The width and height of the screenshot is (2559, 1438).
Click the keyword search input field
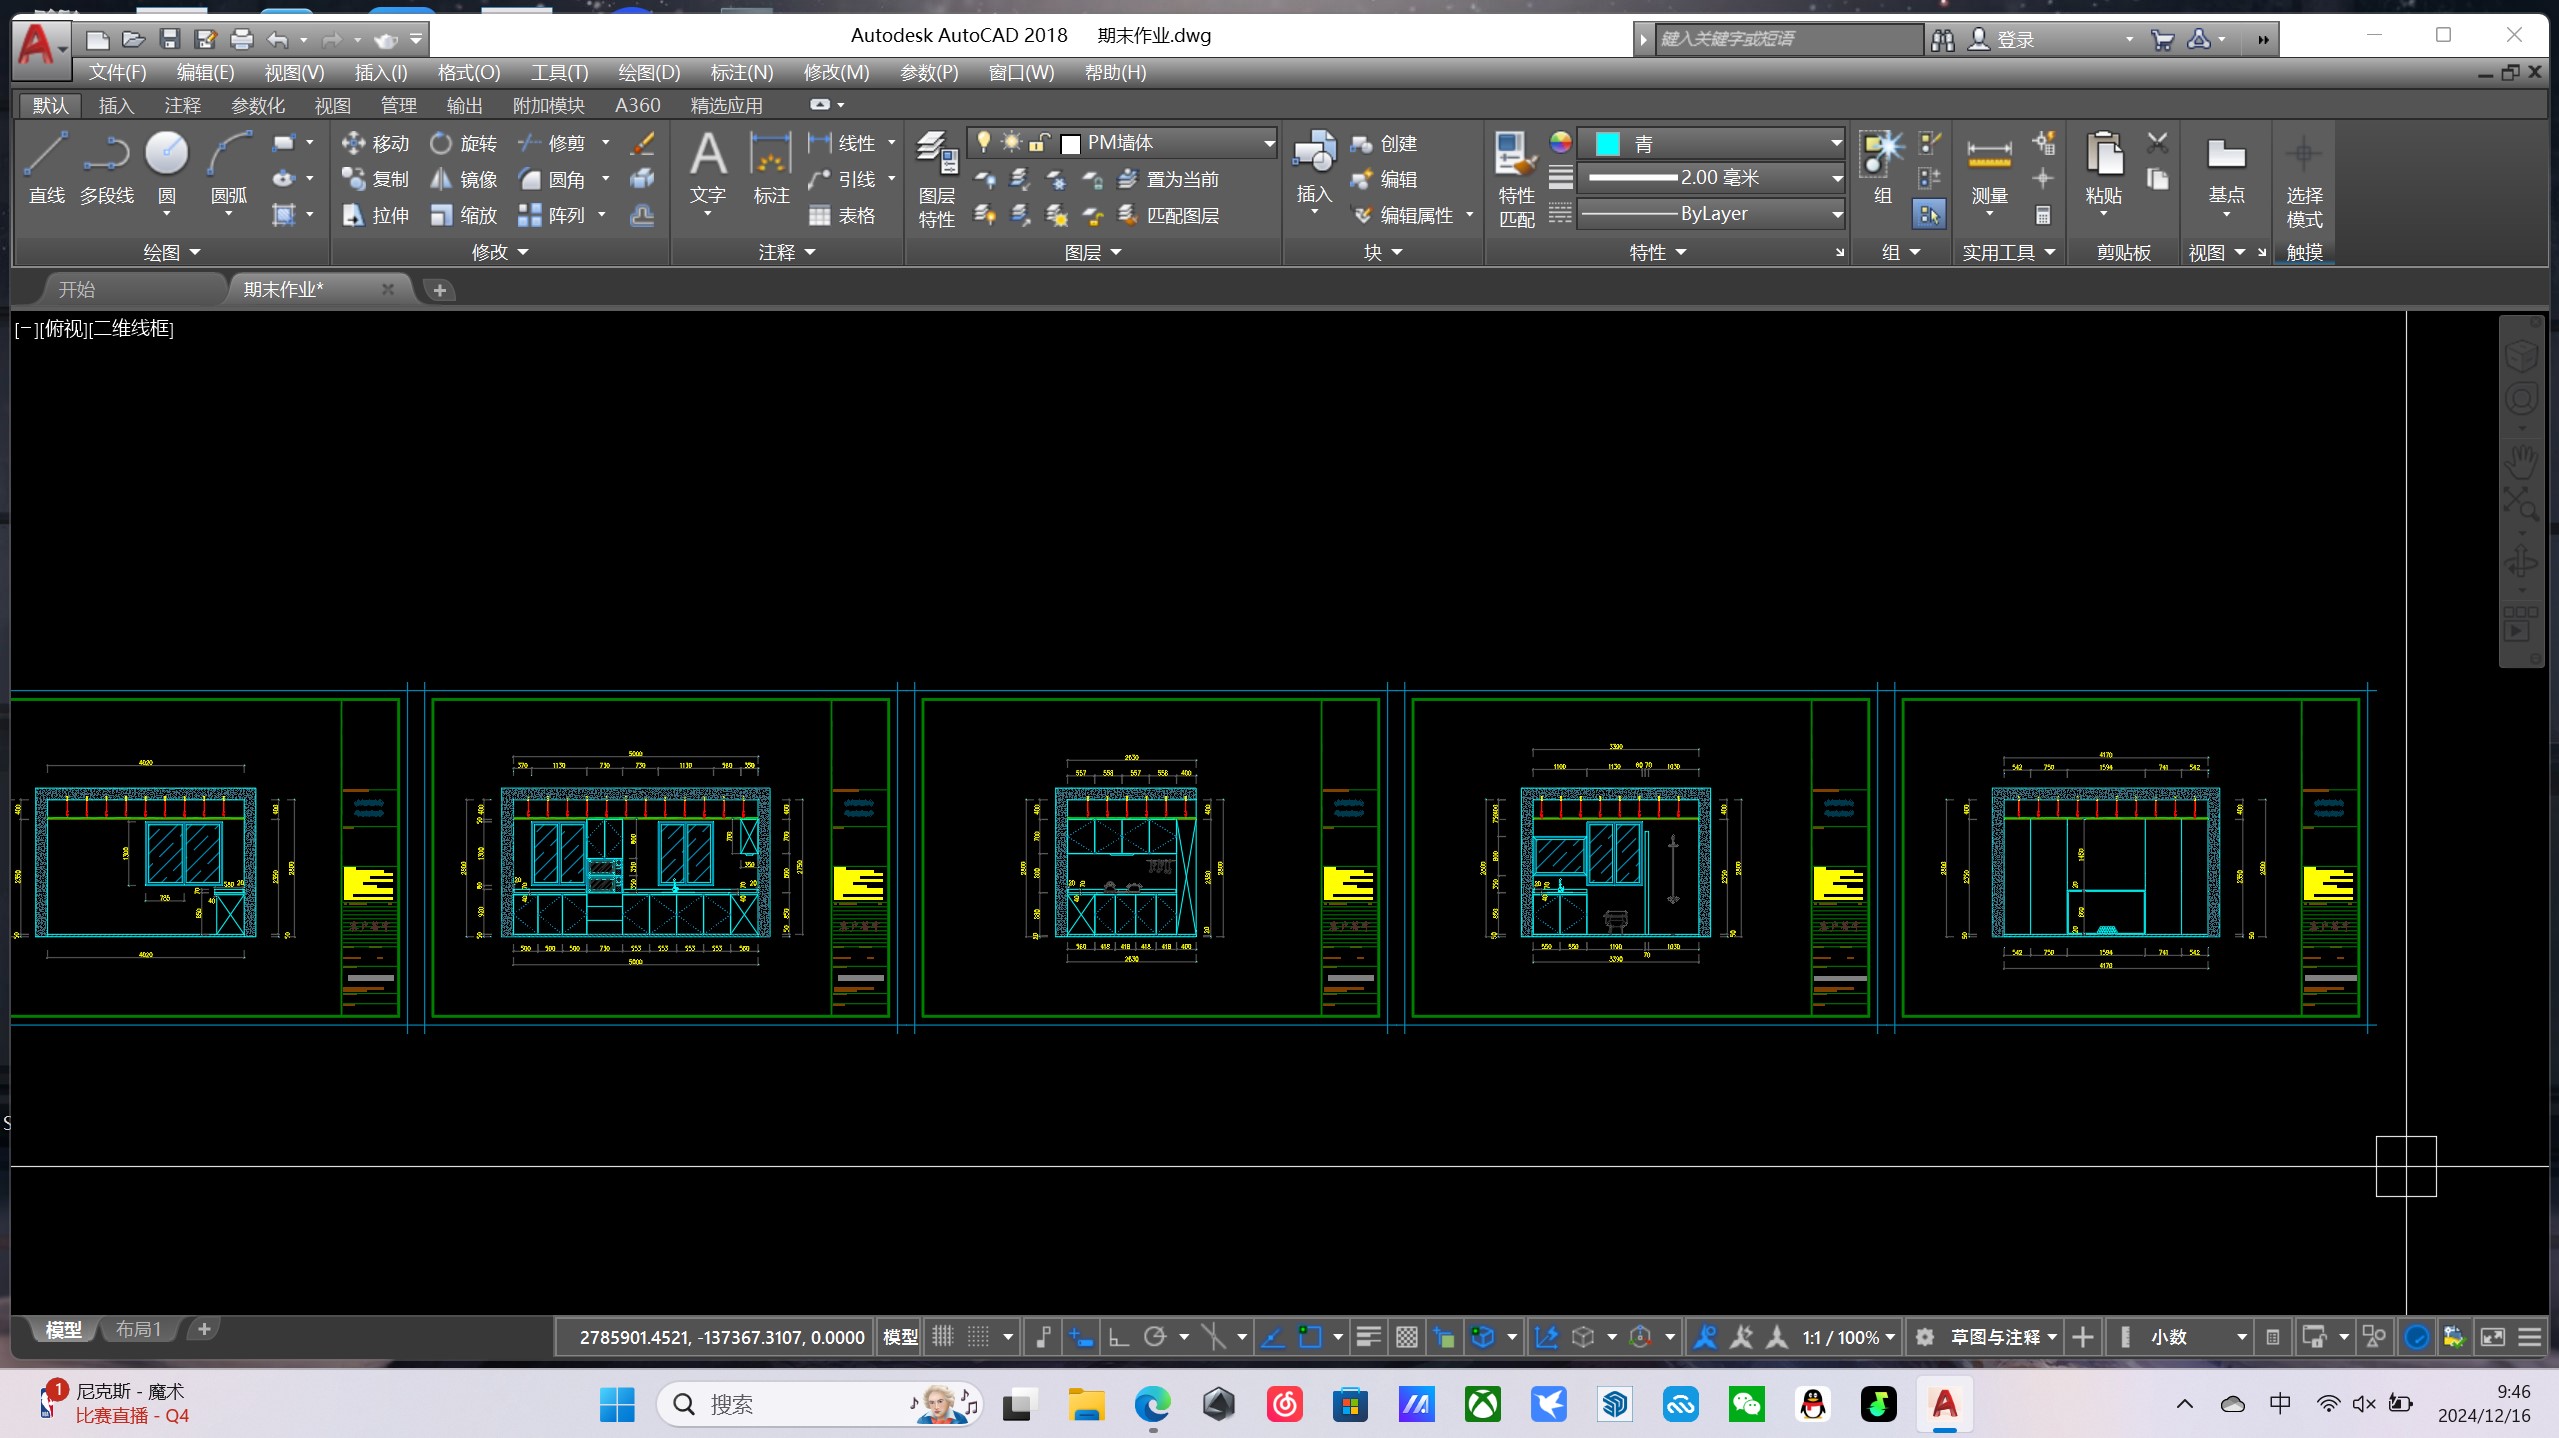[1788, 39]
